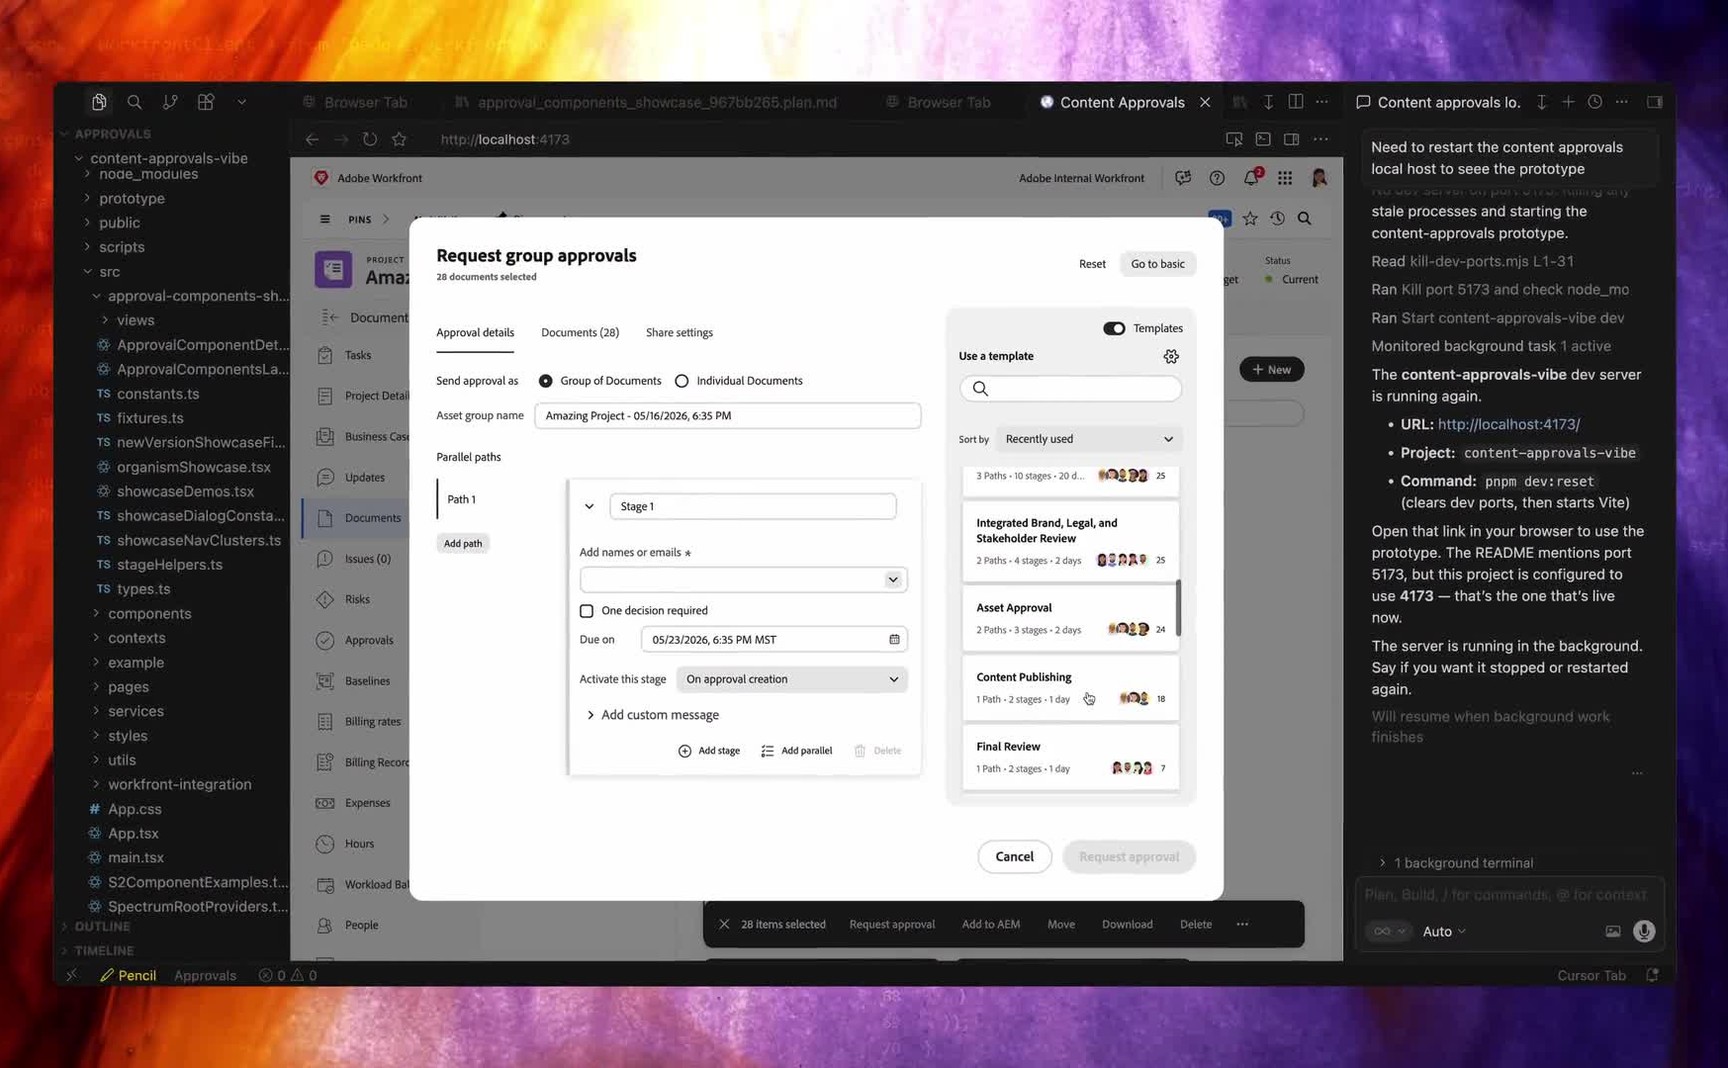
Task: Expand the components folder
Action: 149,614
